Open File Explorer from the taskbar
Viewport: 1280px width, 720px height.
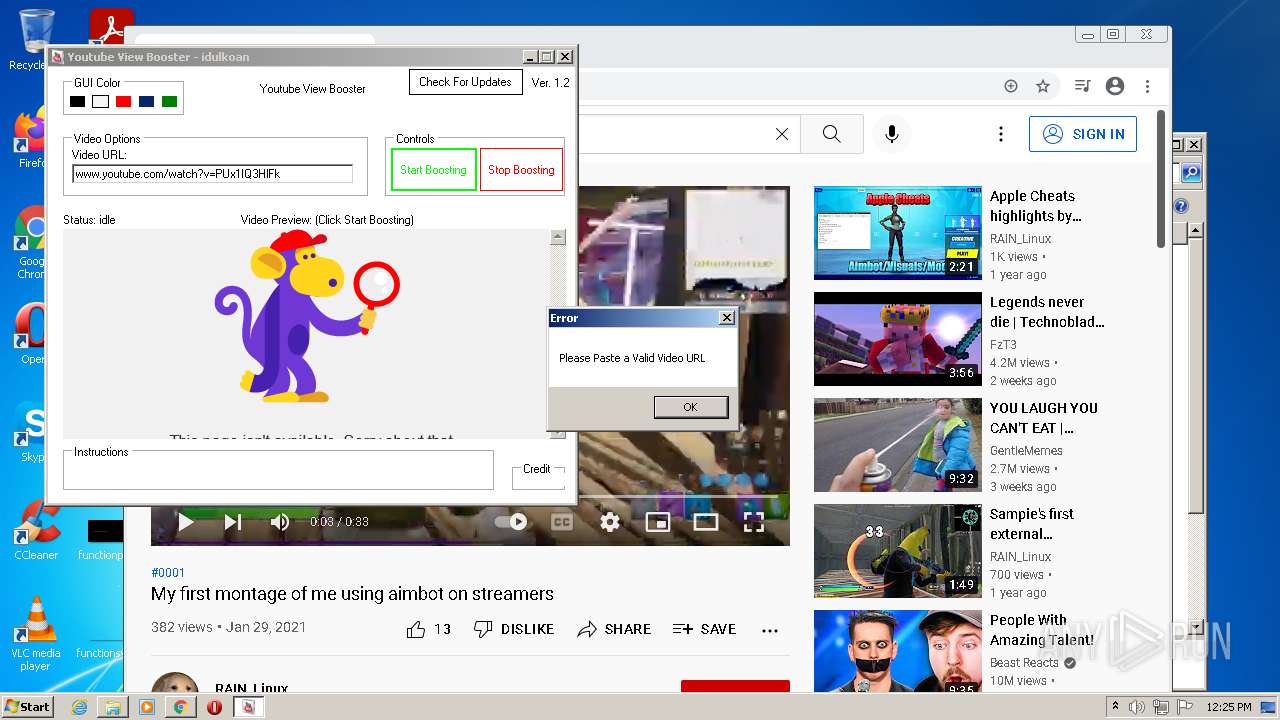click(113, 707)
